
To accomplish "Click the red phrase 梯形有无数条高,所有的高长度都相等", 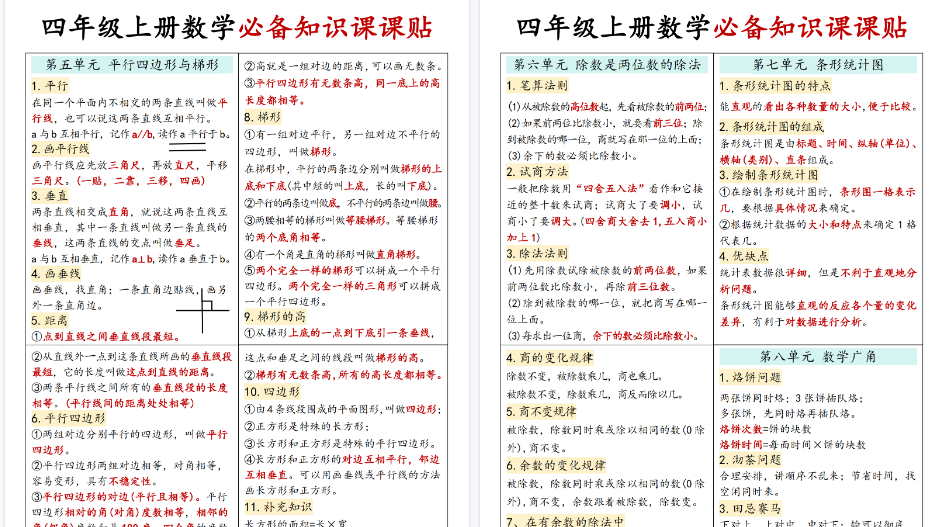I will click(348, 375).
